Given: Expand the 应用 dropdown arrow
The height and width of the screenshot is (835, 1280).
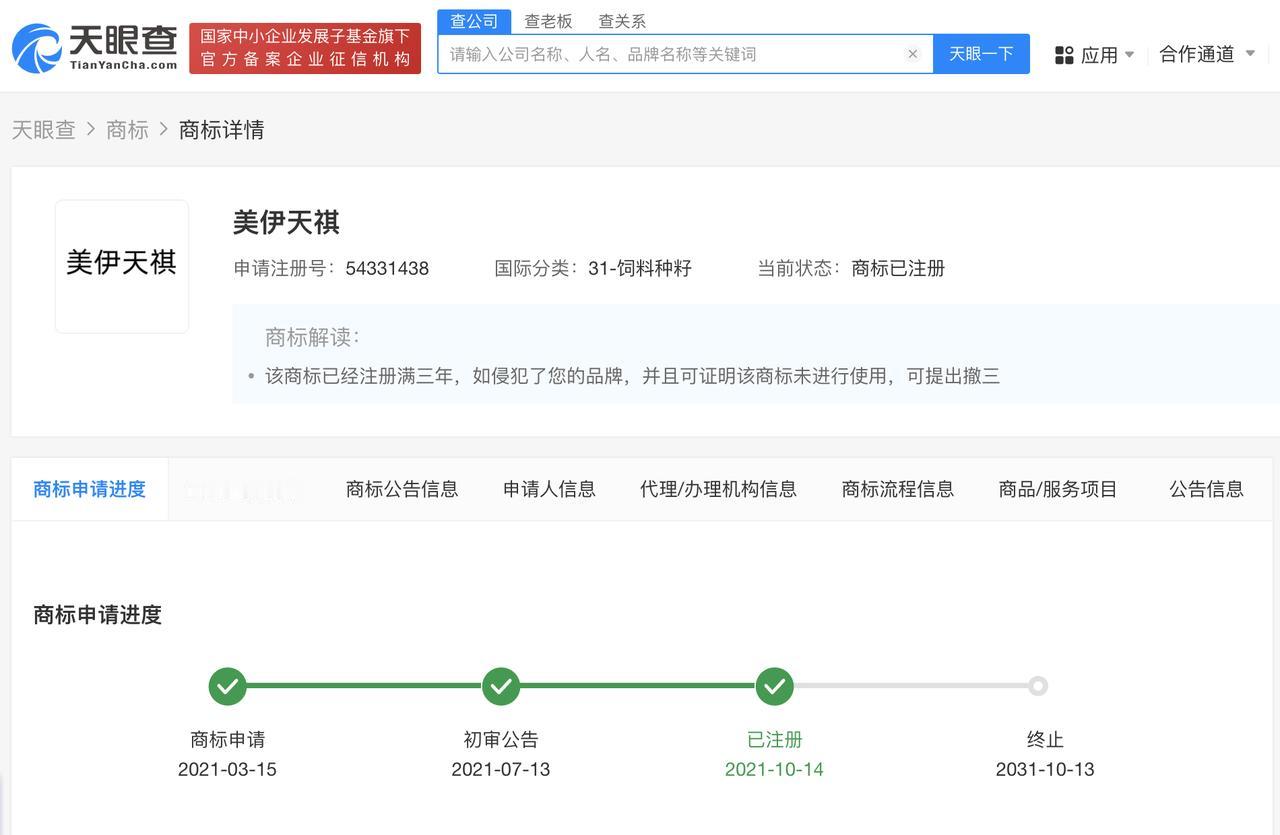Looking at the screenshot, I should coord(1129,54).
